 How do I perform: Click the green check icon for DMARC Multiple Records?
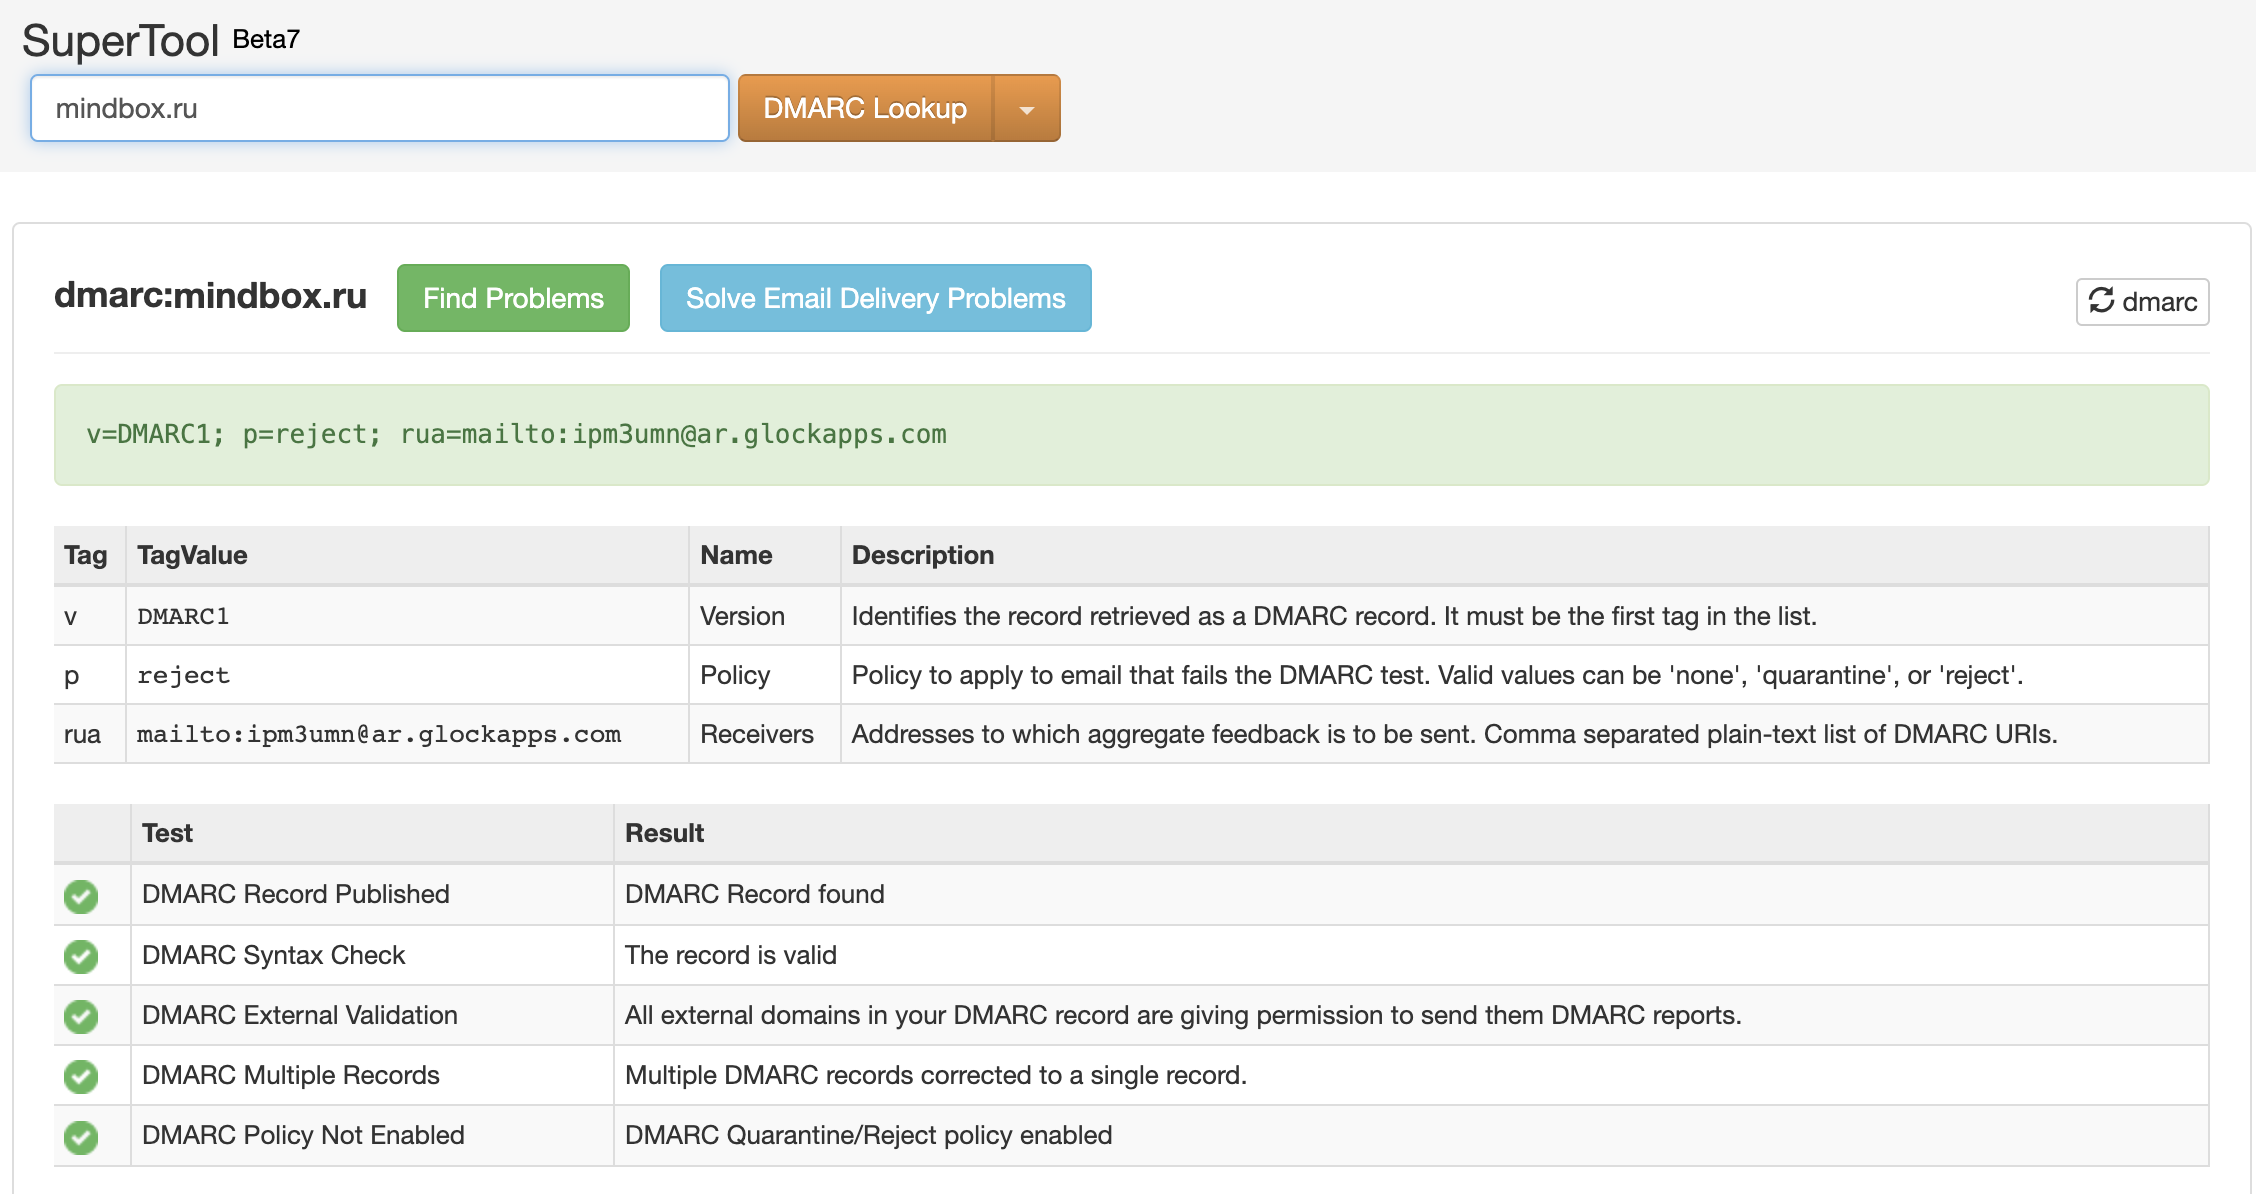click(x=81, y=1076)
